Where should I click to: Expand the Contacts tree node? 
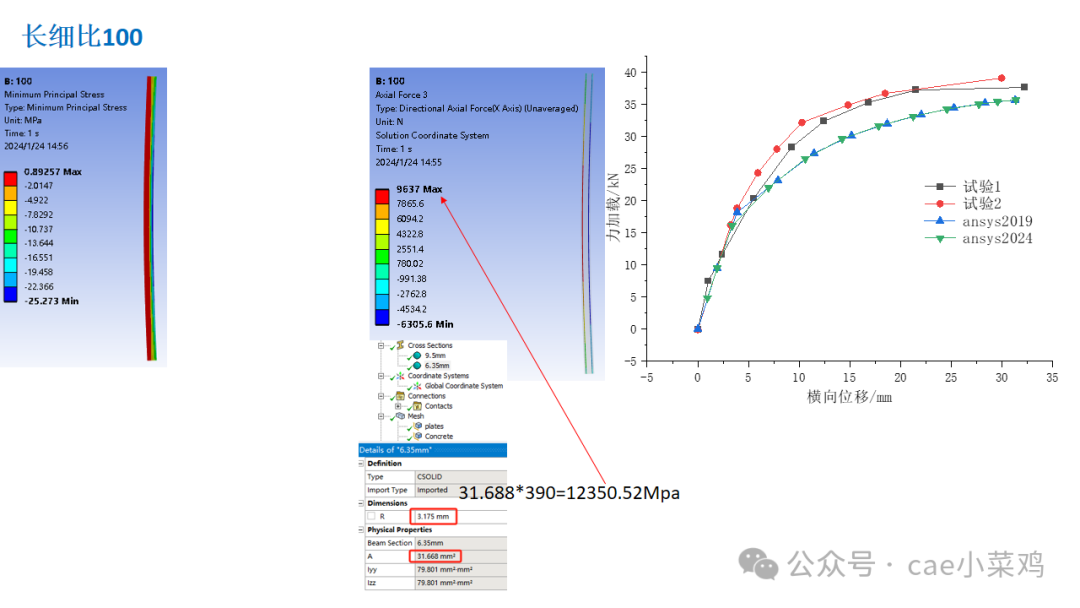point(397,406)
